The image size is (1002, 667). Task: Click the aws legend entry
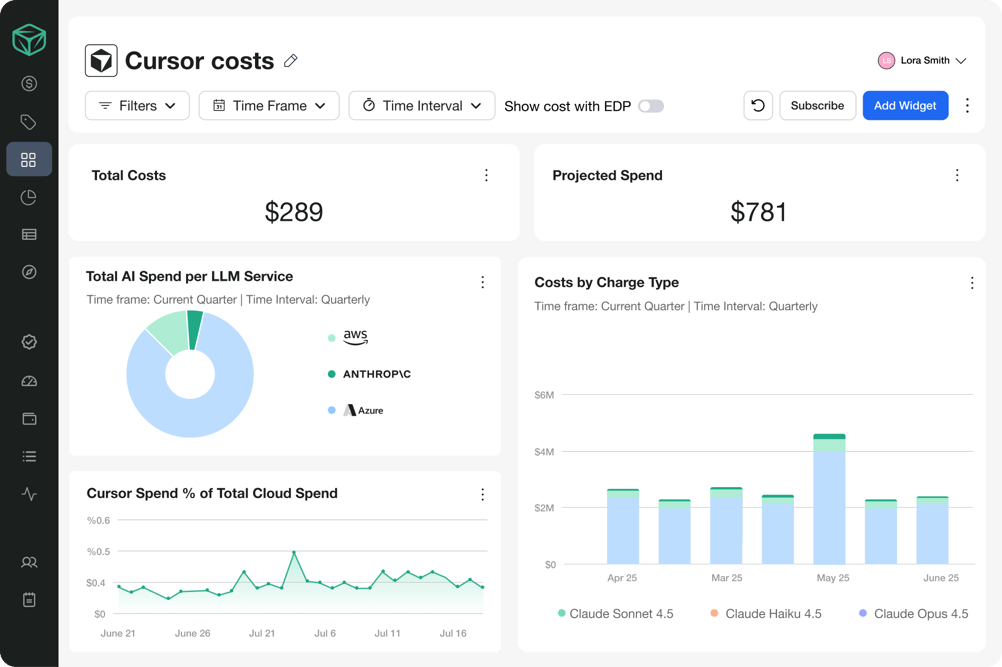[x=348, y=337]
